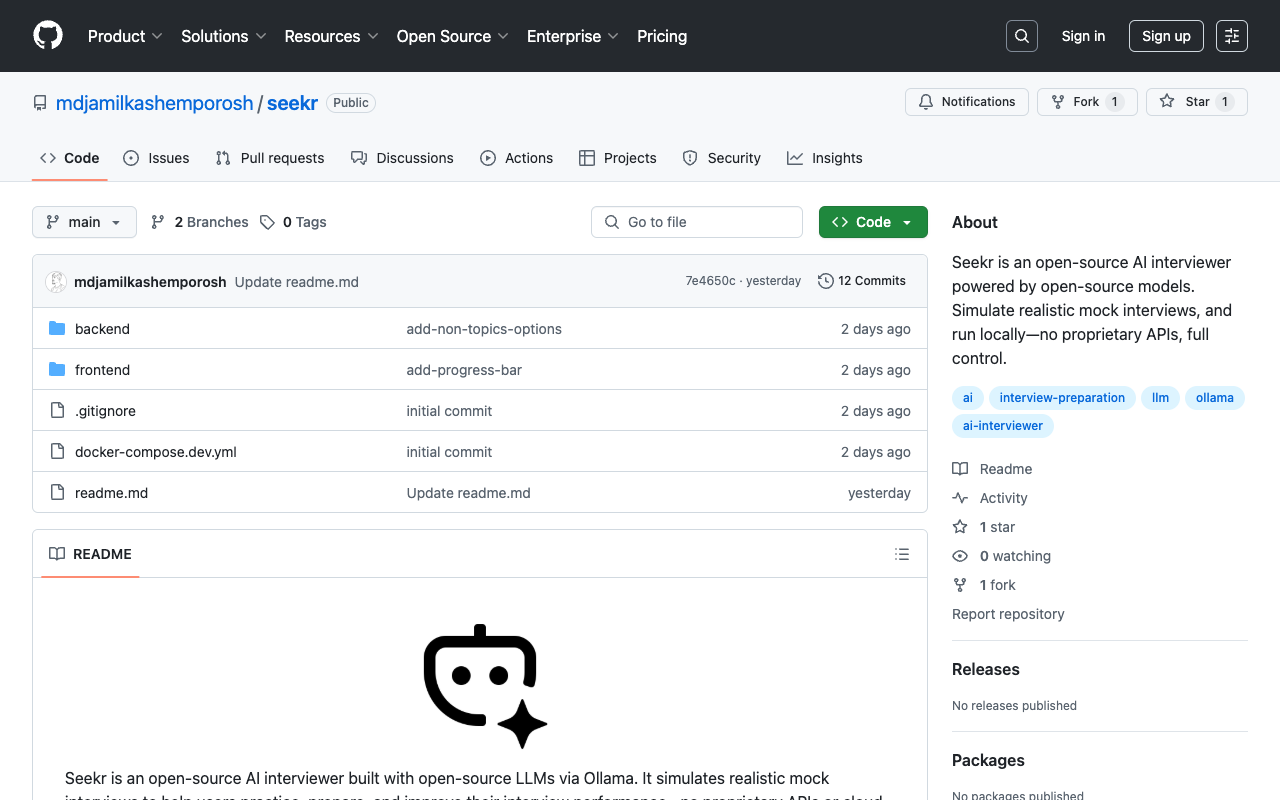Click the Seekr robot logo image

coord(485,686)
